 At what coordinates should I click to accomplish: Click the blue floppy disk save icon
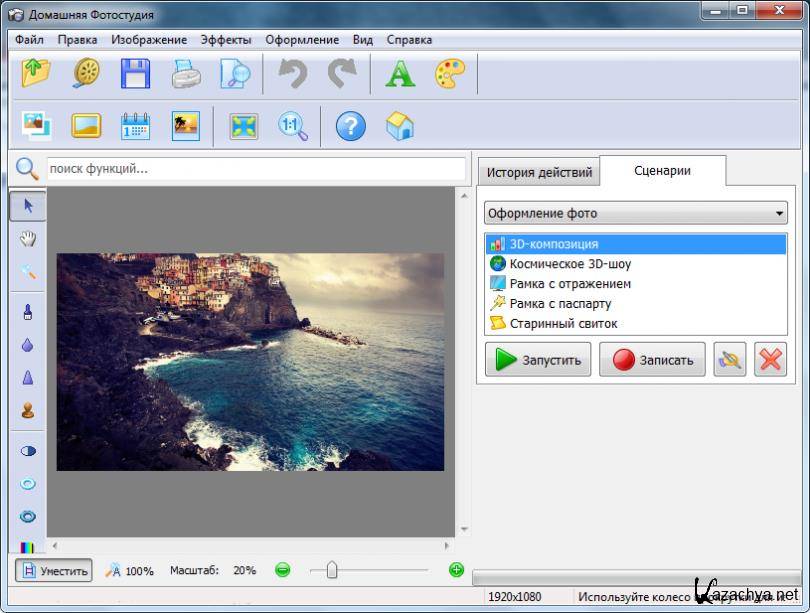click(x=135, y=75)
